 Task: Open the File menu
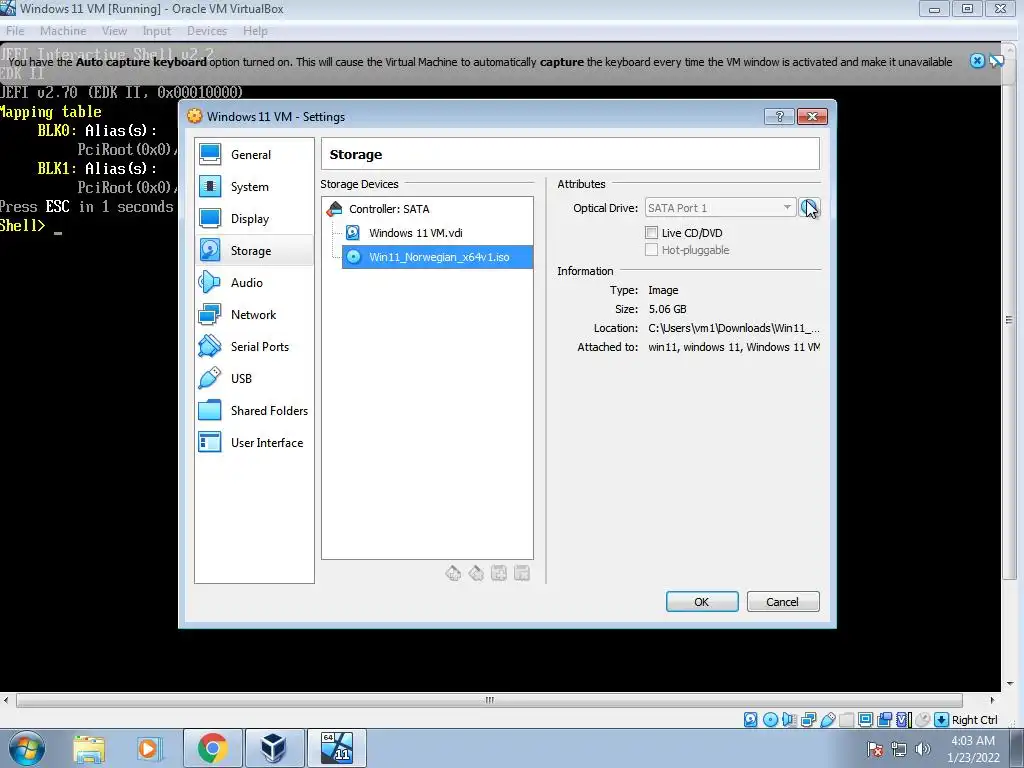15,31
